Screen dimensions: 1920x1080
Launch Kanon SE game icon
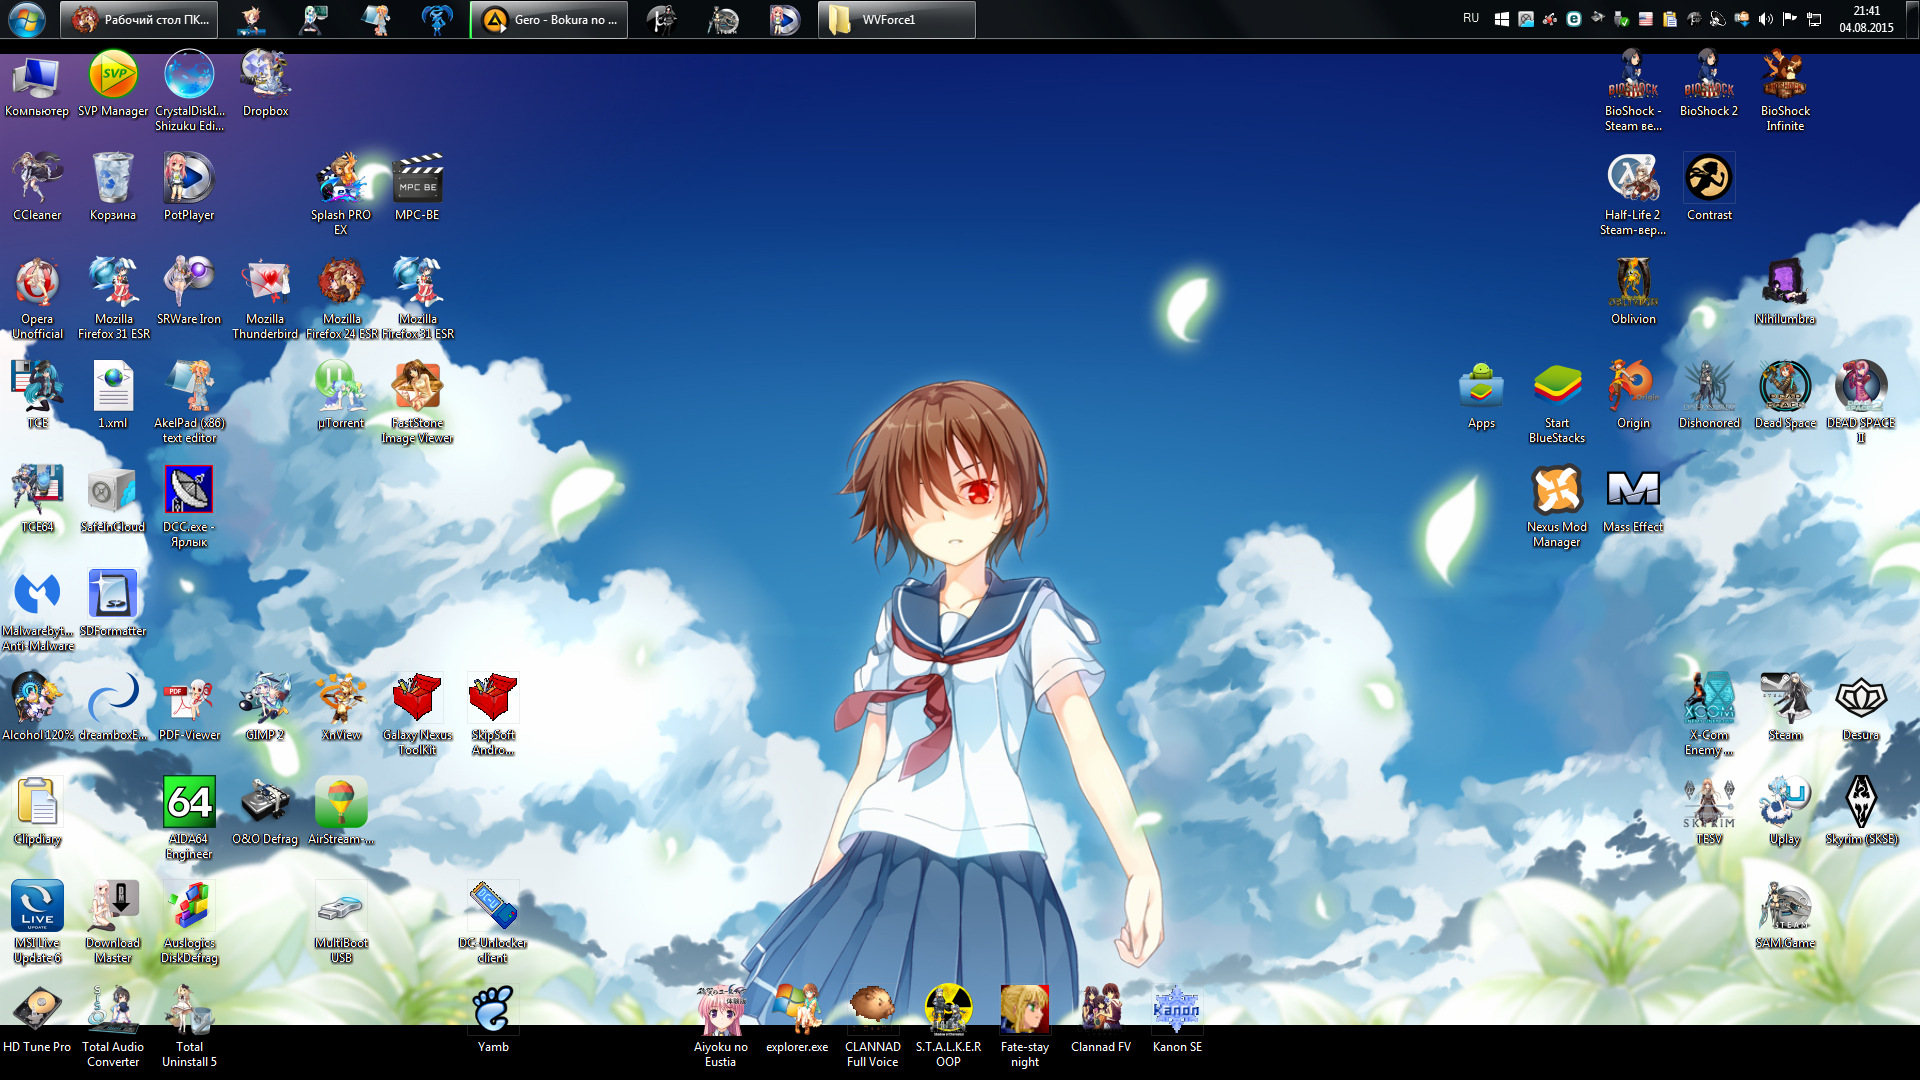[1177, 1020]
